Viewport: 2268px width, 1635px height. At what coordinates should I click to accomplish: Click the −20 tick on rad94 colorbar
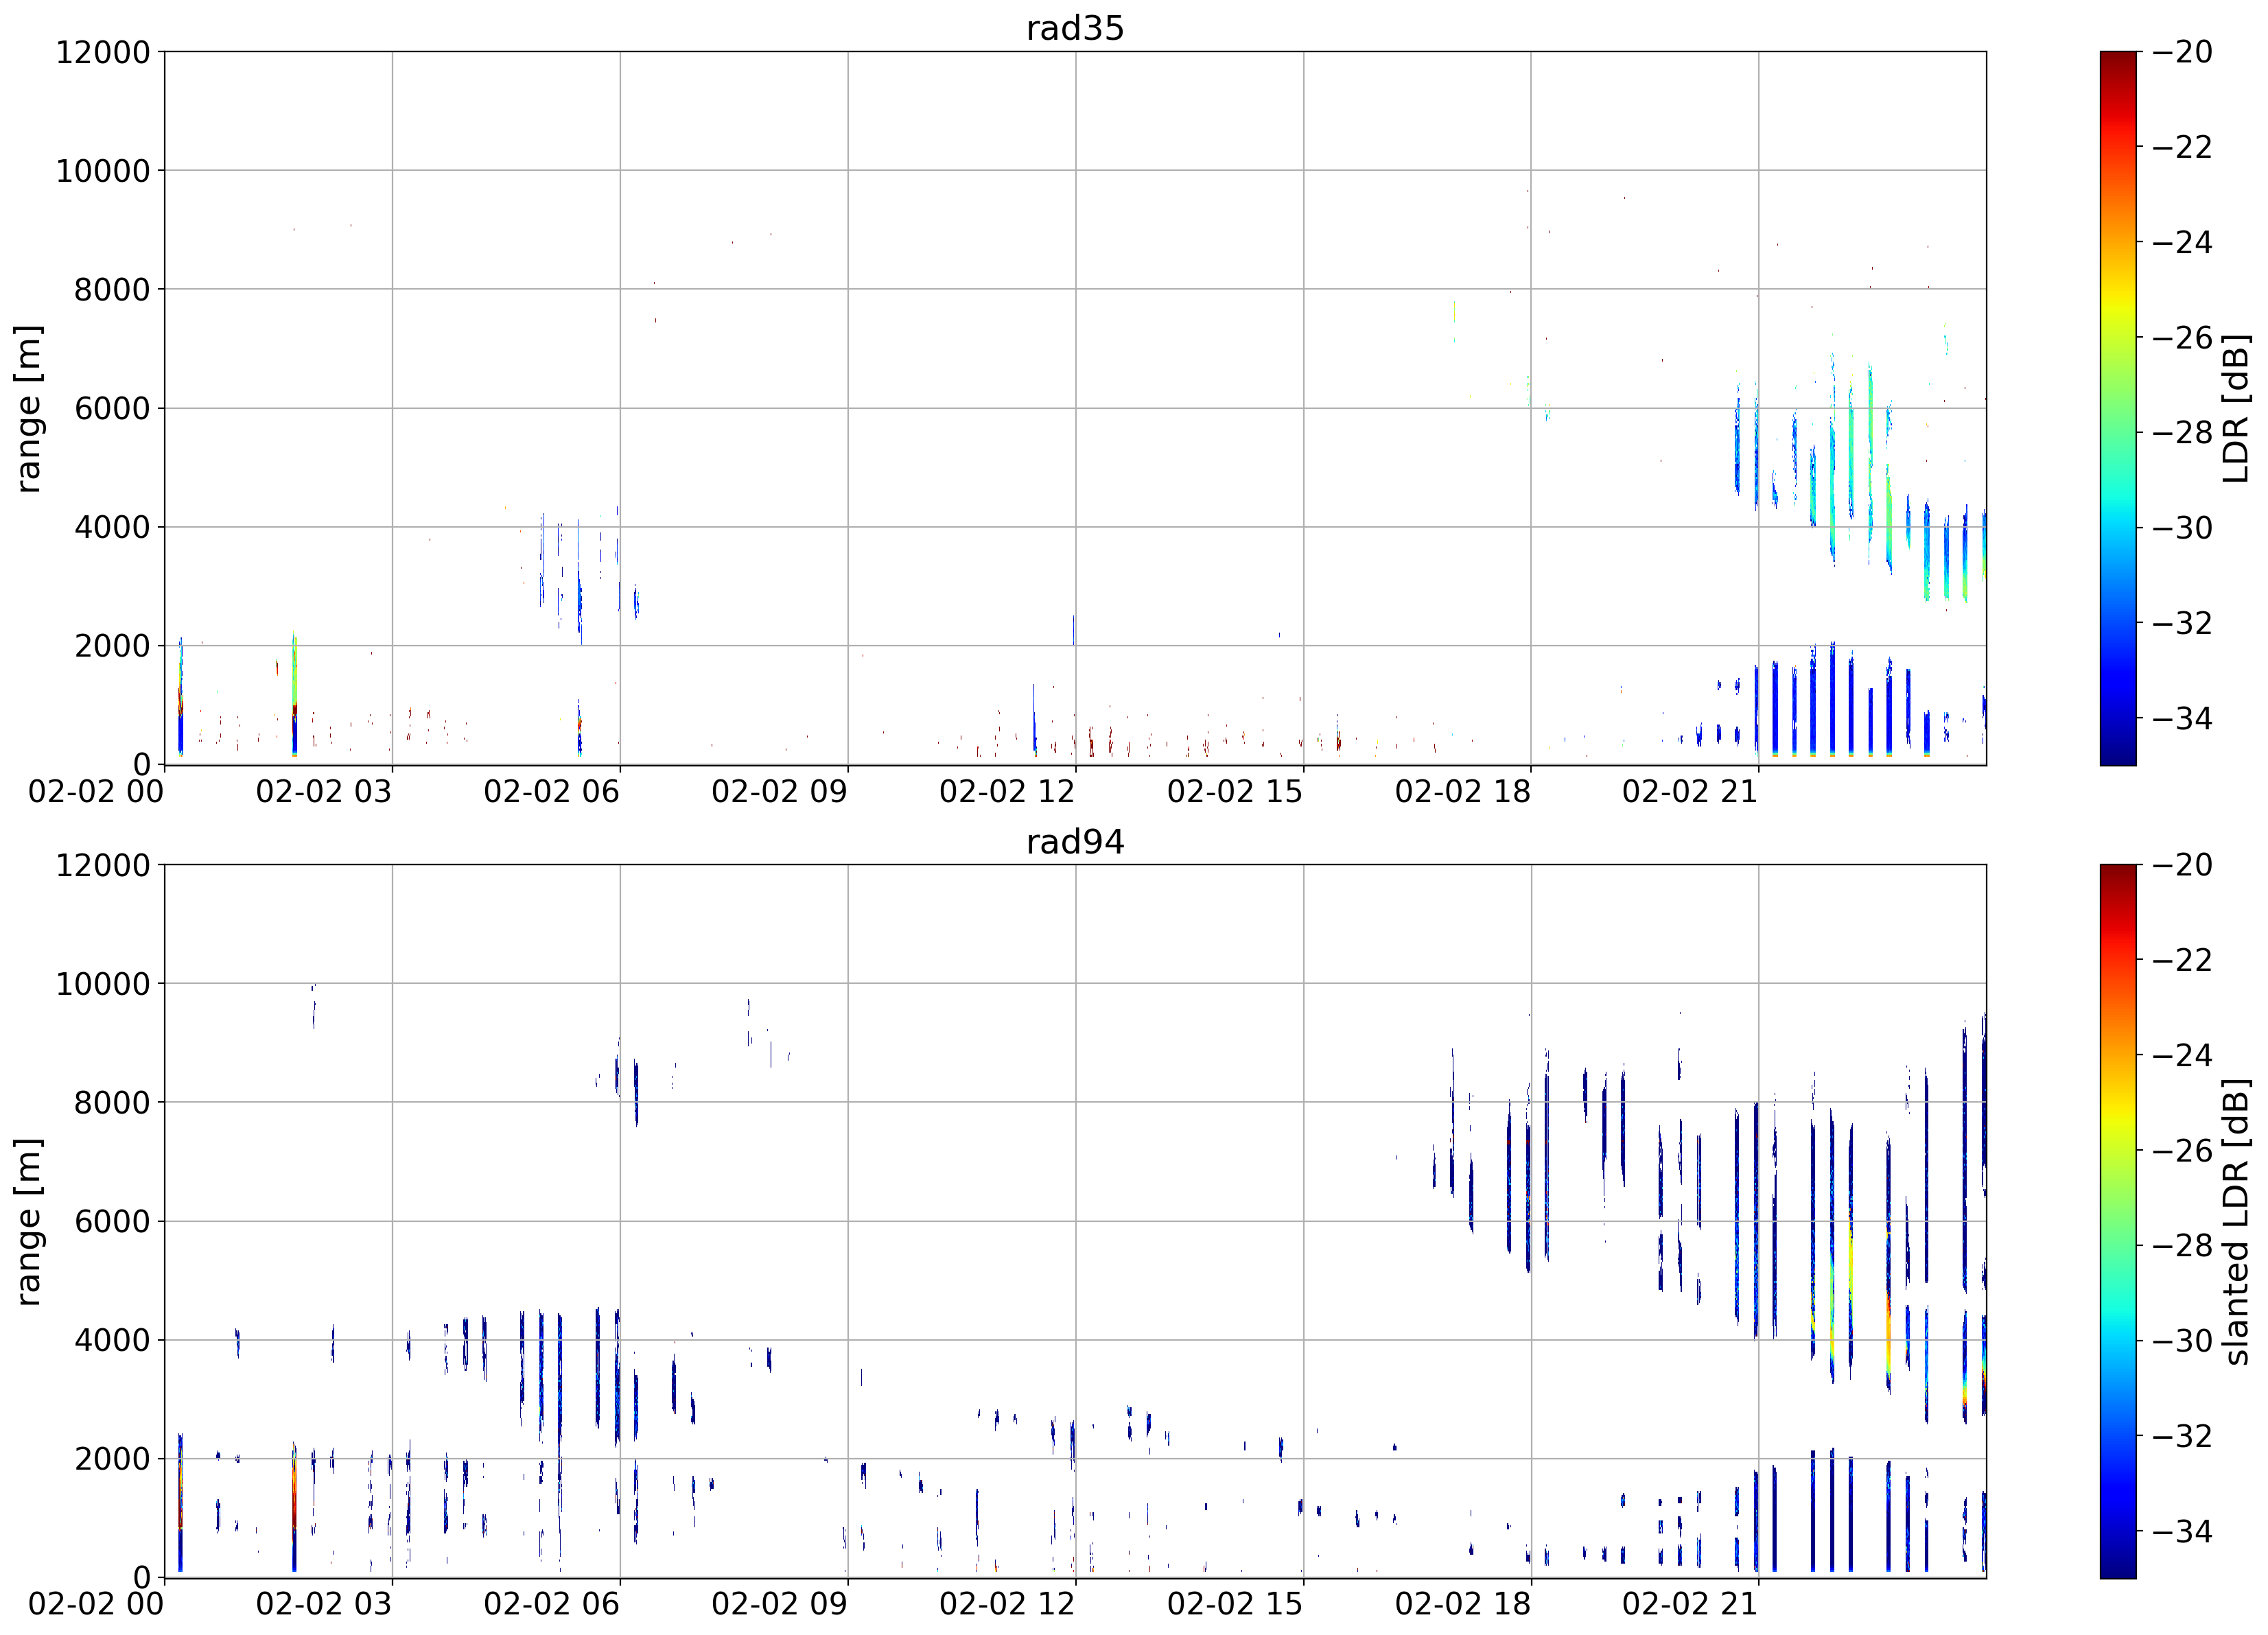point(2182,865)
